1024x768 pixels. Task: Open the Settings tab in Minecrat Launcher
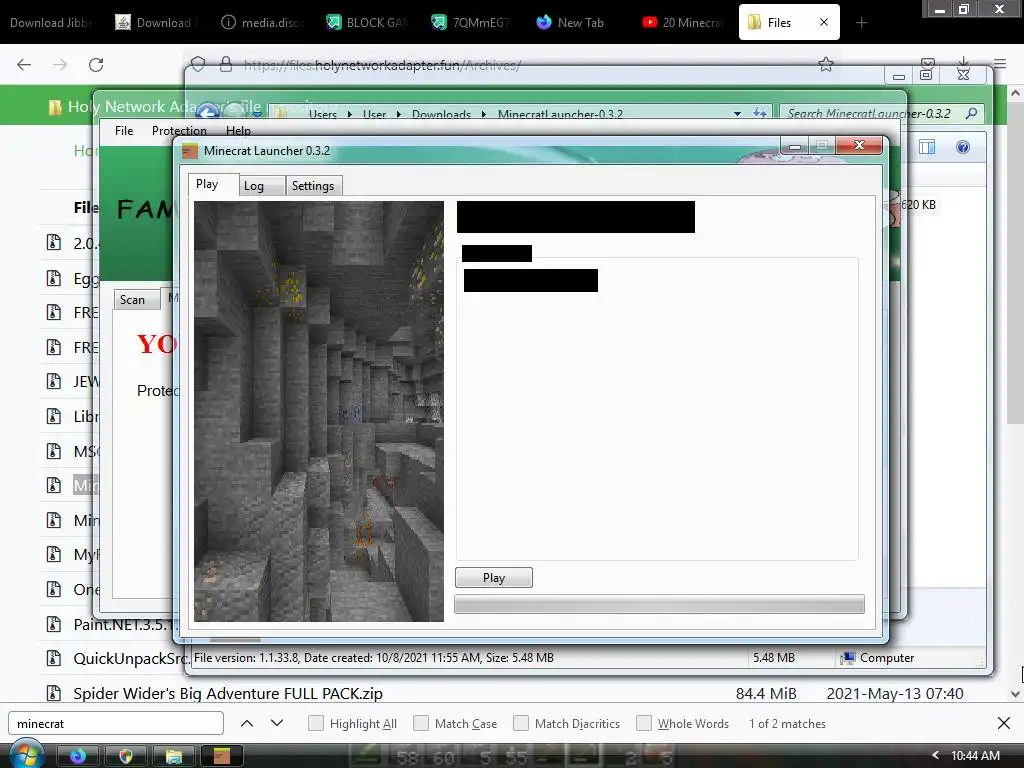(313, 186)
